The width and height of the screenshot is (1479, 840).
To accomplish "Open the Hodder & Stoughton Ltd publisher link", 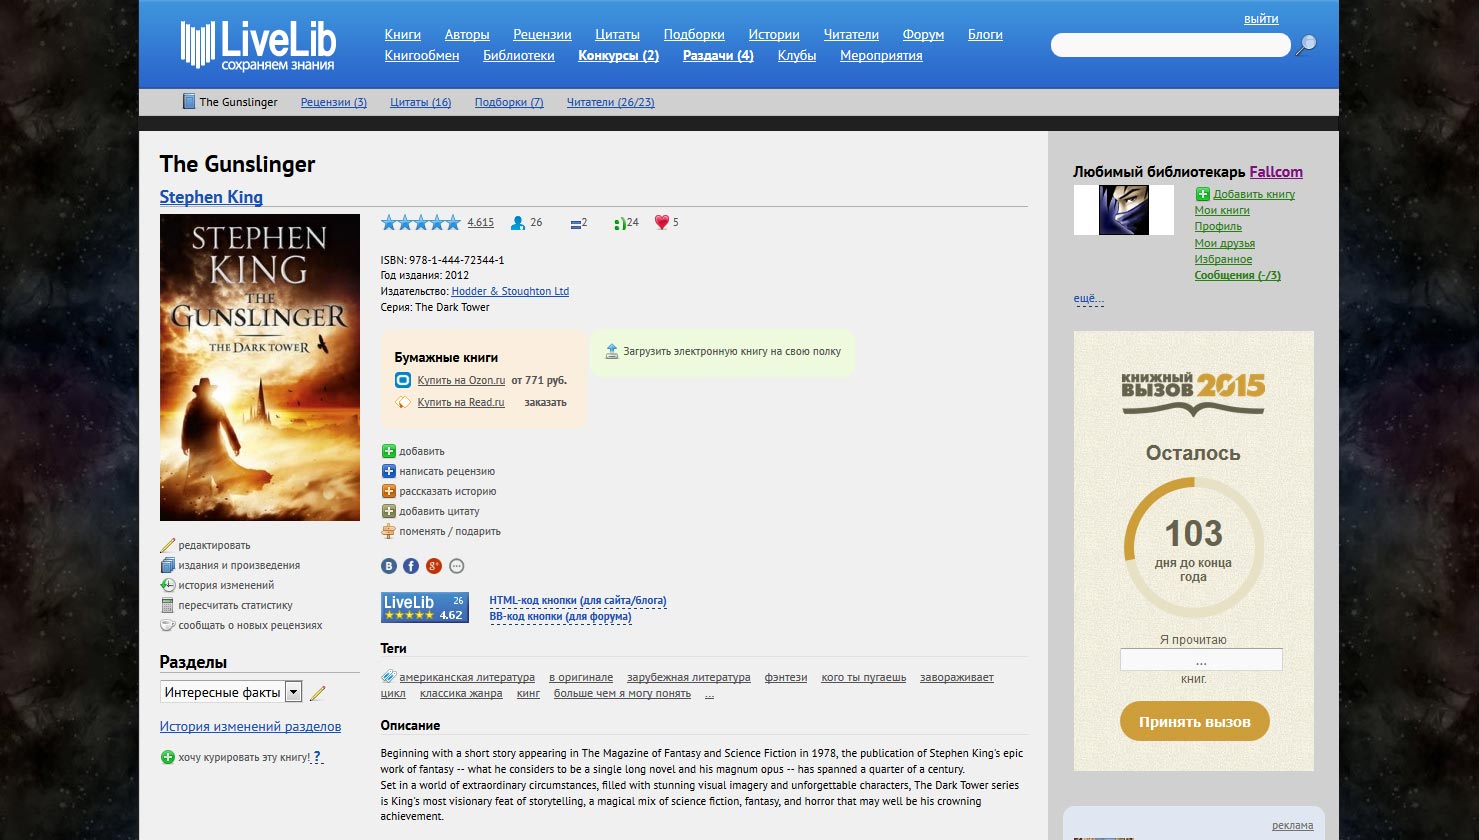I will [x=510, y=291].
